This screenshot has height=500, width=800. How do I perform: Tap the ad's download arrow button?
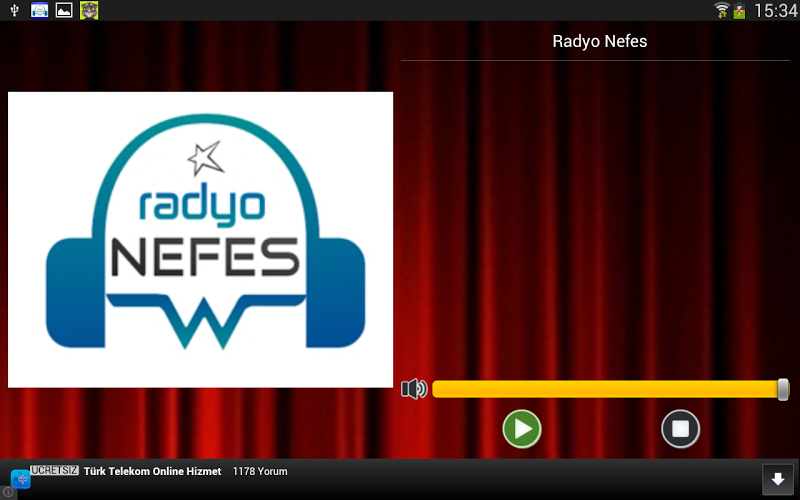[x=778, y=479]
